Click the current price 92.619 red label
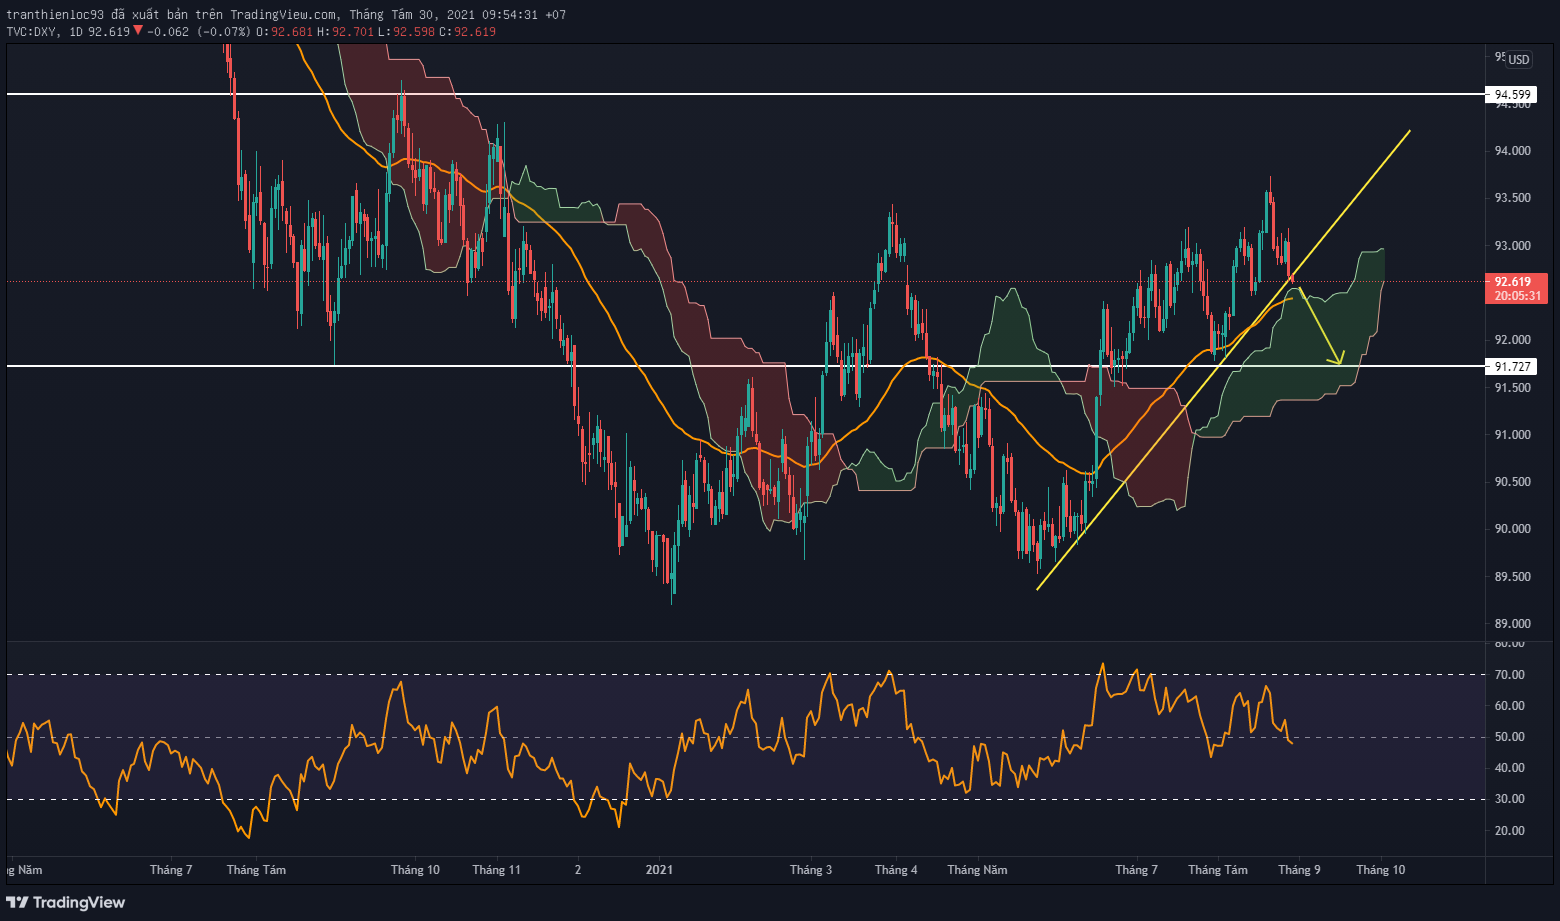1560x921 pixels. [x=1512, y=282]
